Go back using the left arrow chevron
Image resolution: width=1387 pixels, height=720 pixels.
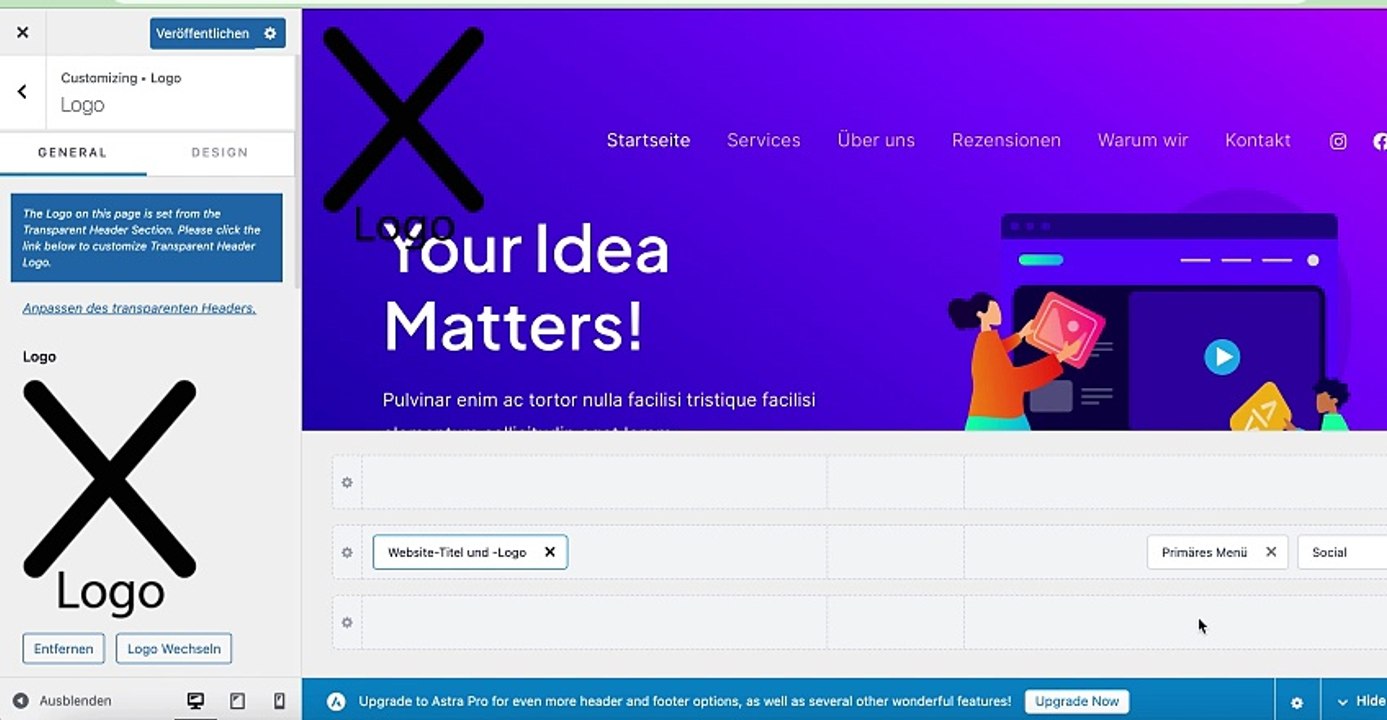[x=22, y=92]
